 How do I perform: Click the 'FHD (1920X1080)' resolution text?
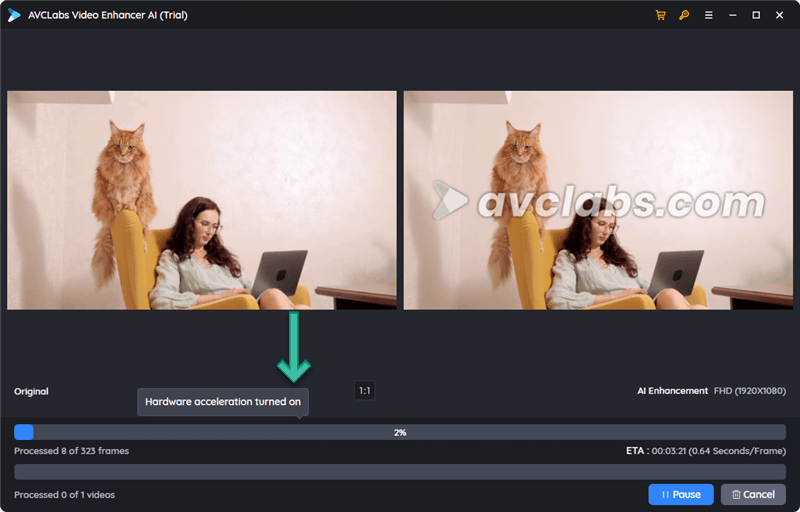(749, 391)
